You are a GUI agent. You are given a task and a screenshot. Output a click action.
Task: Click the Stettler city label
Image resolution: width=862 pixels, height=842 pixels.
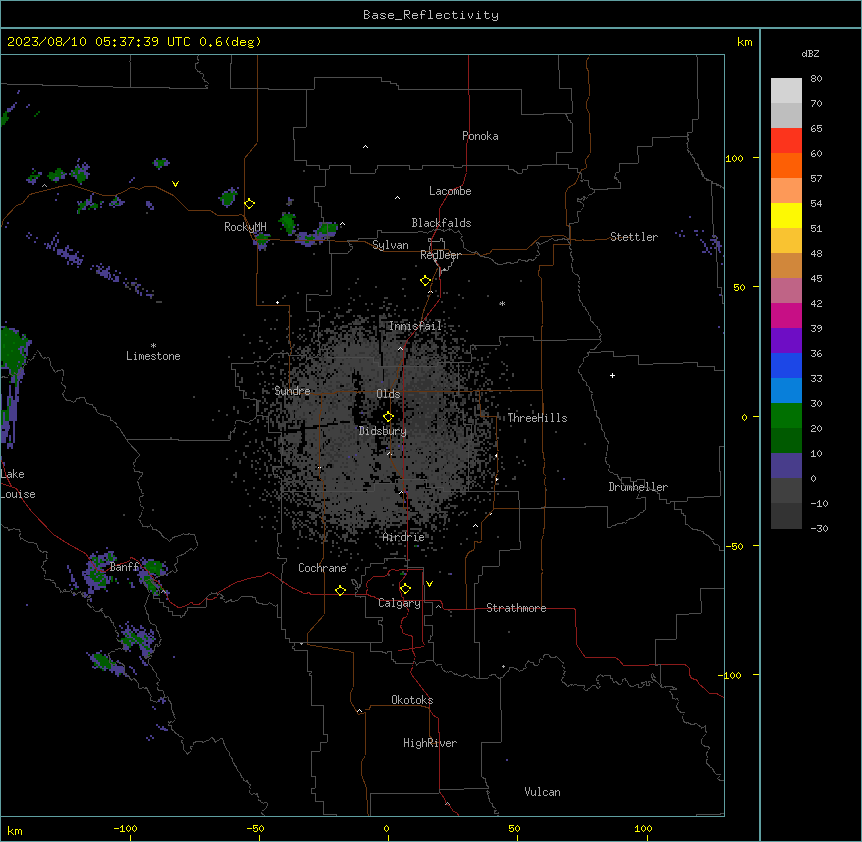coord(634,237)
